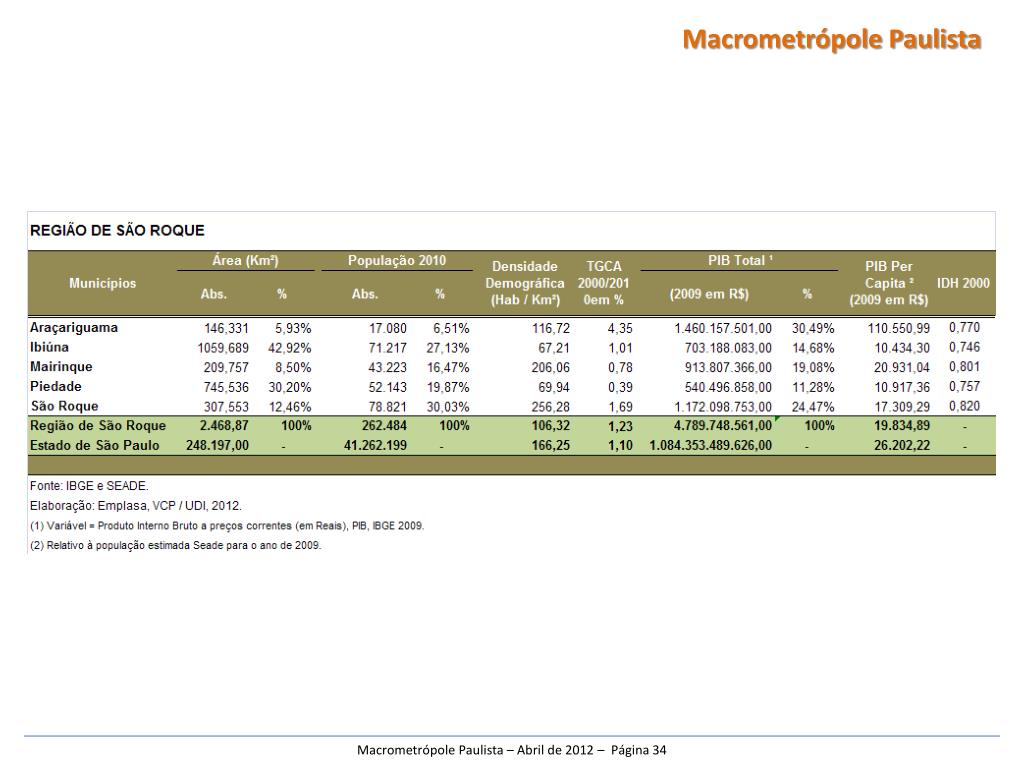Viewport: 1024px width, 768px height.
Task: Click the Área (Km²) header
Action: click(246, 261)
